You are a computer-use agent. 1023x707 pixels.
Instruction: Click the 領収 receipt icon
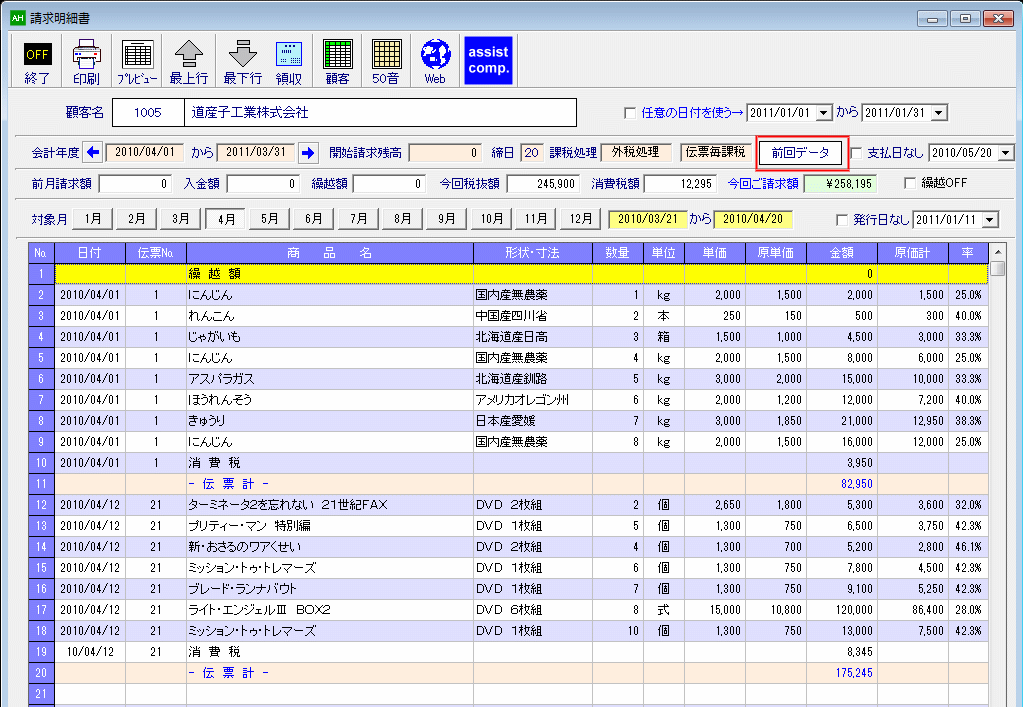pos(289,59)
